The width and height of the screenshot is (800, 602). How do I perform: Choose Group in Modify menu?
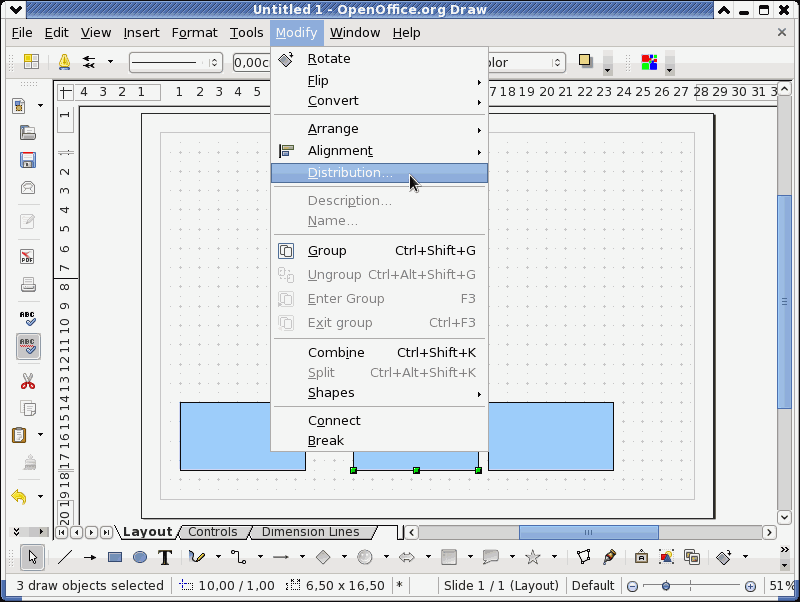(380, 250)
